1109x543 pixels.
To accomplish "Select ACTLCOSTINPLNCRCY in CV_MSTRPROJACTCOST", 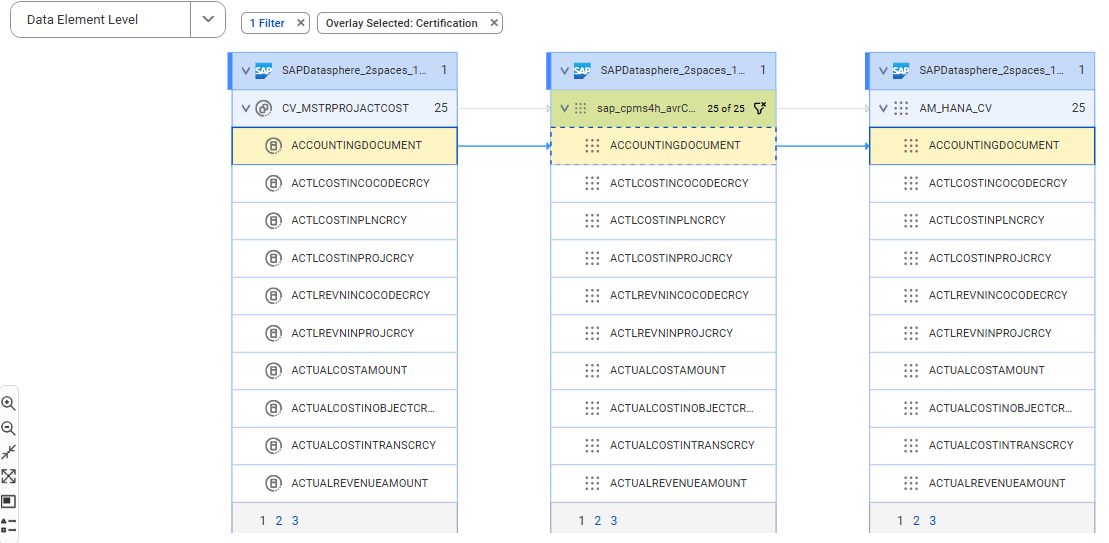I will pyautogui.click(x=344, y=221).
